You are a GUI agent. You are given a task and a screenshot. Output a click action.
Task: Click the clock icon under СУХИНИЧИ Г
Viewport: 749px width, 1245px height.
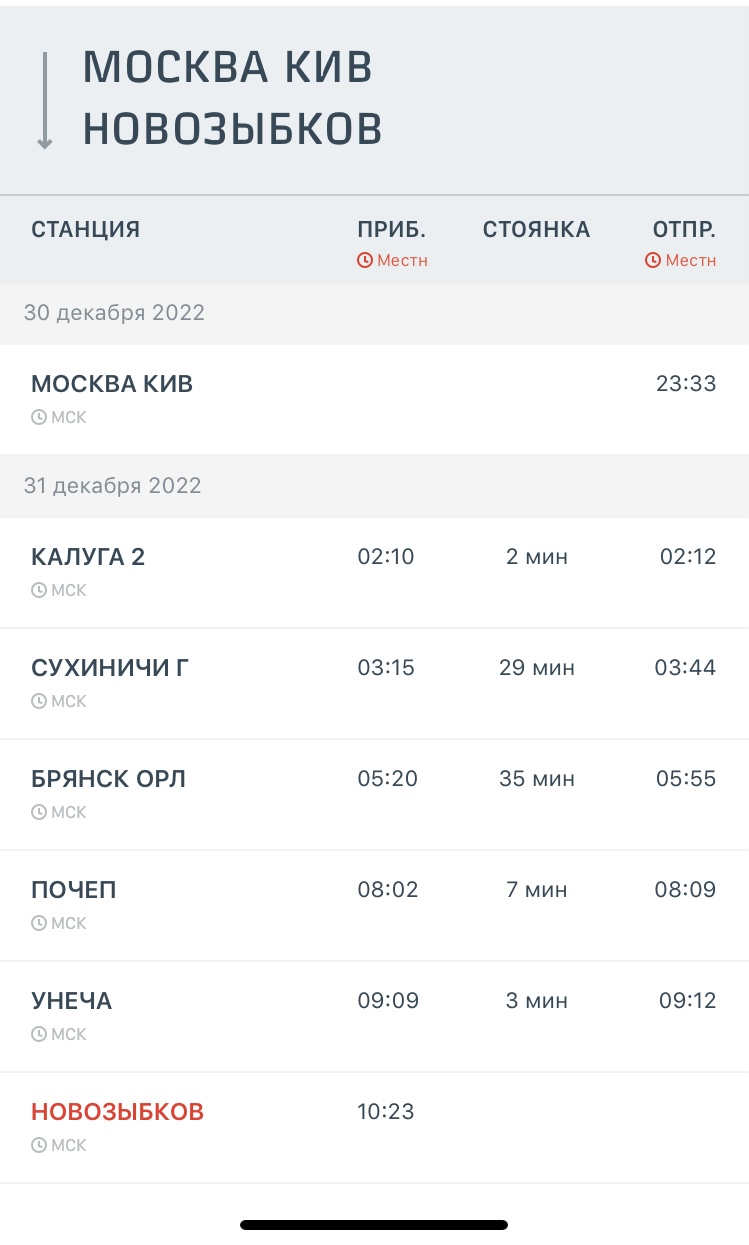click(x=39, y=701)
